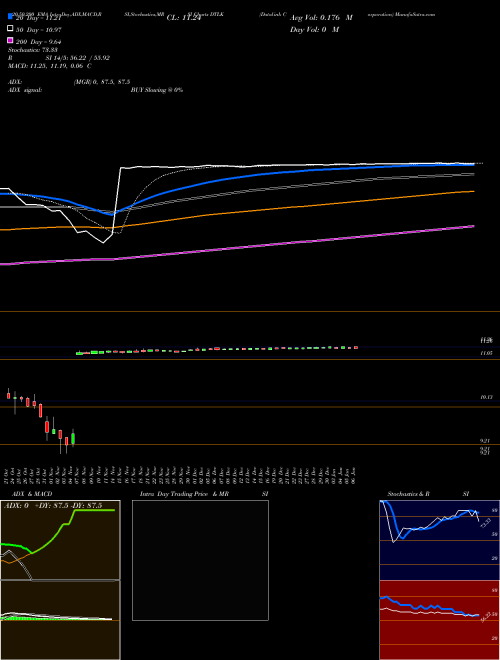The height and width of the screenshot is (660, 500).
Task: Click the 'ADX signal:' label
Action: point(25,90)
